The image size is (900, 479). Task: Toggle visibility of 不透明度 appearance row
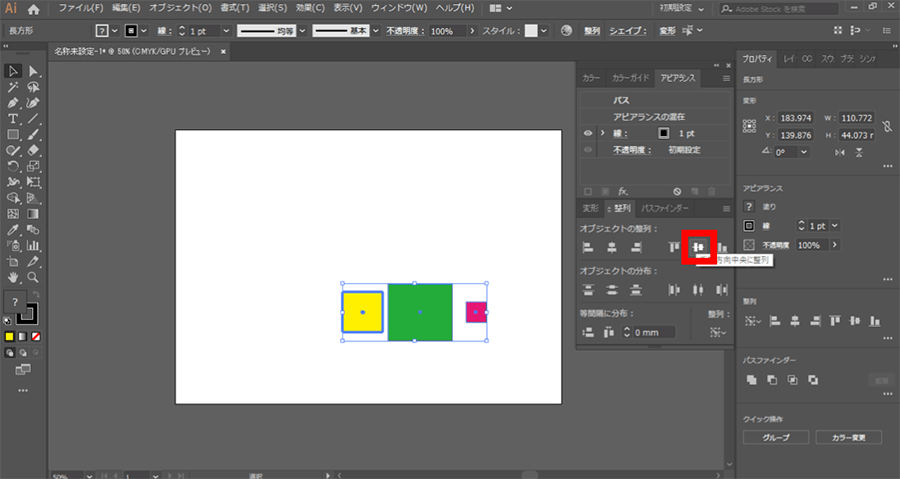(588, 150)
